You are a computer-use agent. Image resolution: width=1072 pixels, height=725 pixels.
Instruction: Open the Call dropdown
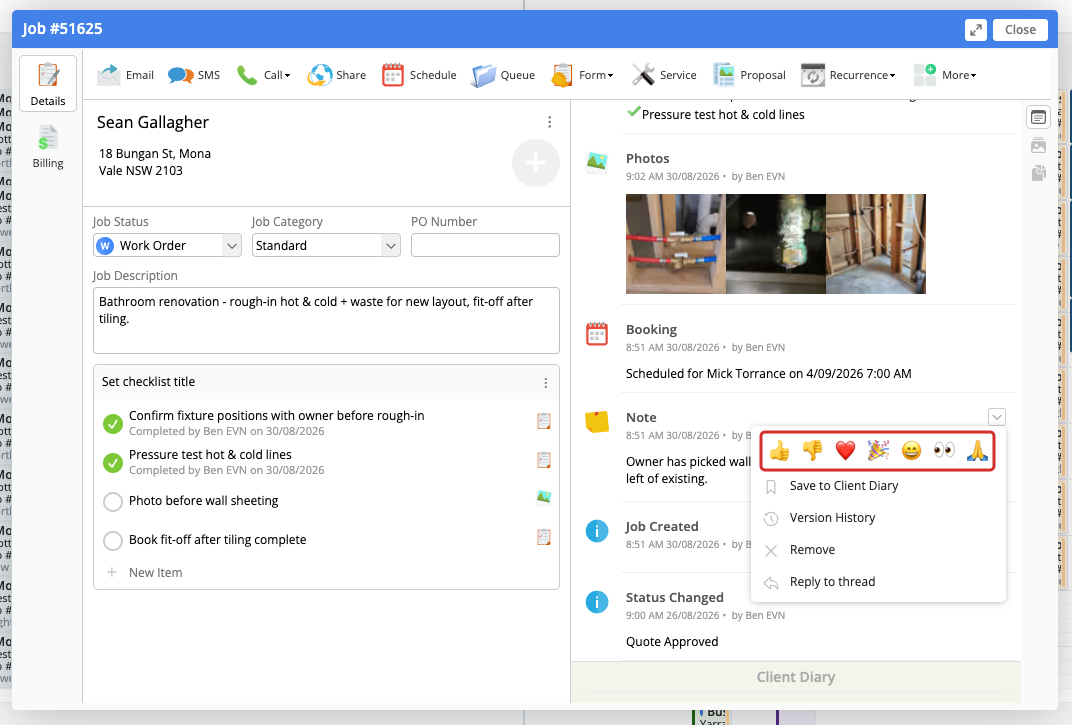tap(263, 75)
